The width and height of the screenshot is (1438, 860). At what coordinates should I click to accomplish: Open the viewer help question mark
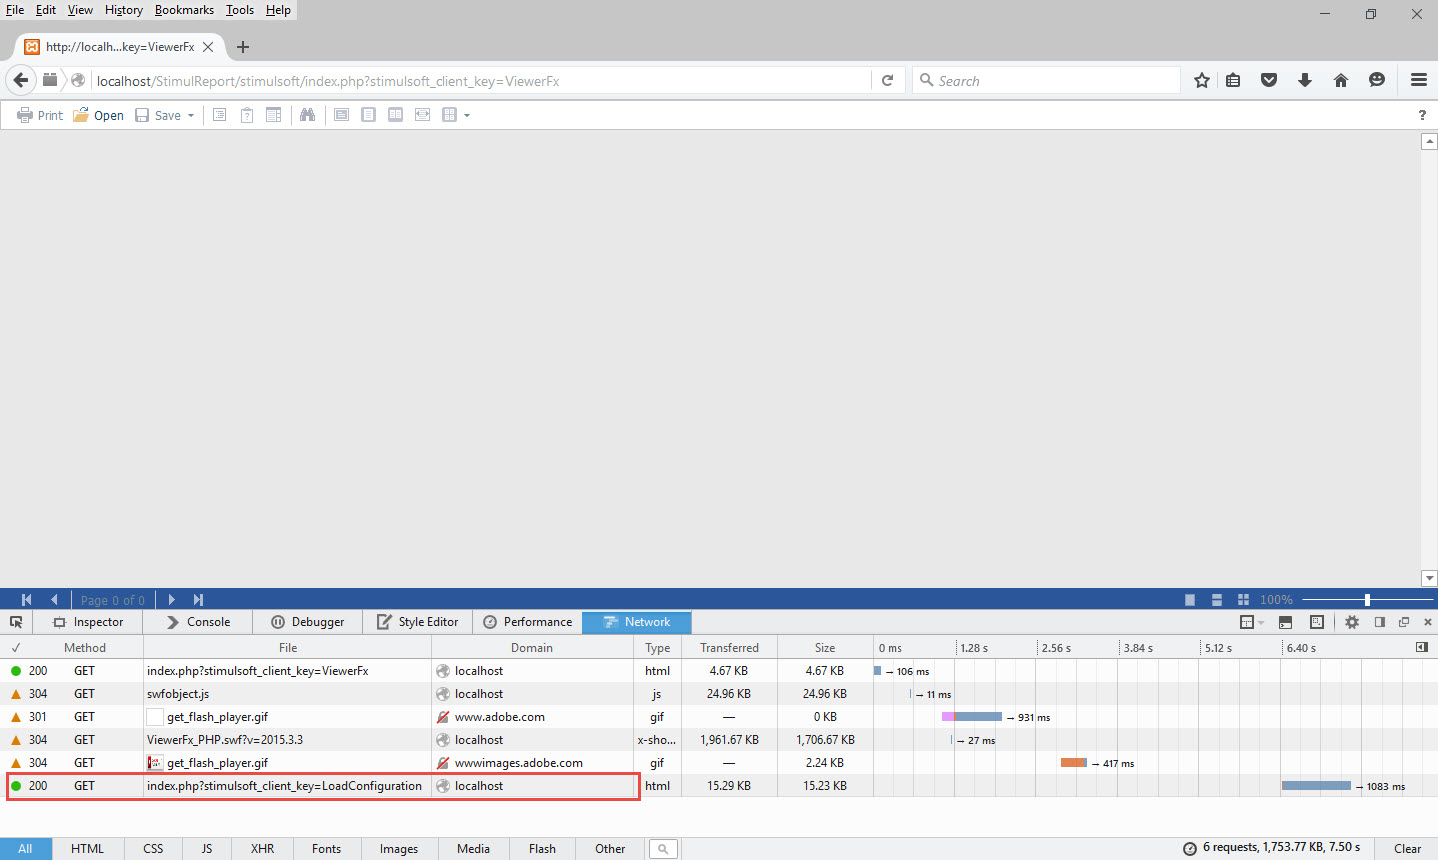(x=1422, y=115)
